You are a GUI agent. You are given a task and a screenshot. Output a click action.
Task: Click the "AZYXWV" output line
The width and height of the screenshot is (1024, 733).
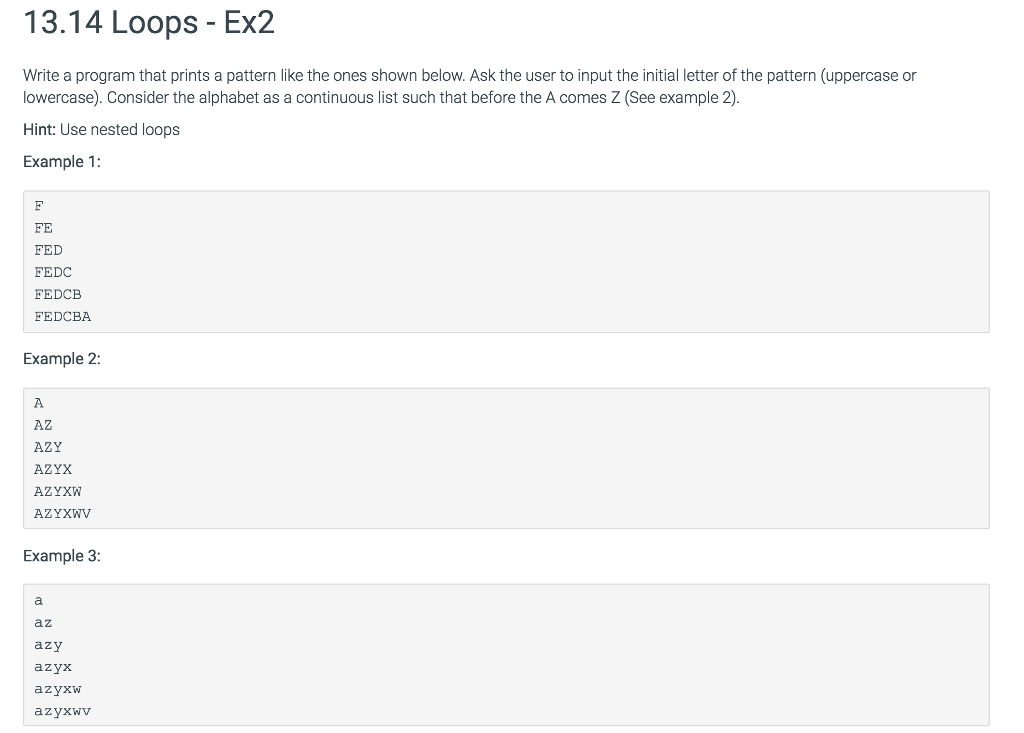tap(62, 513)
